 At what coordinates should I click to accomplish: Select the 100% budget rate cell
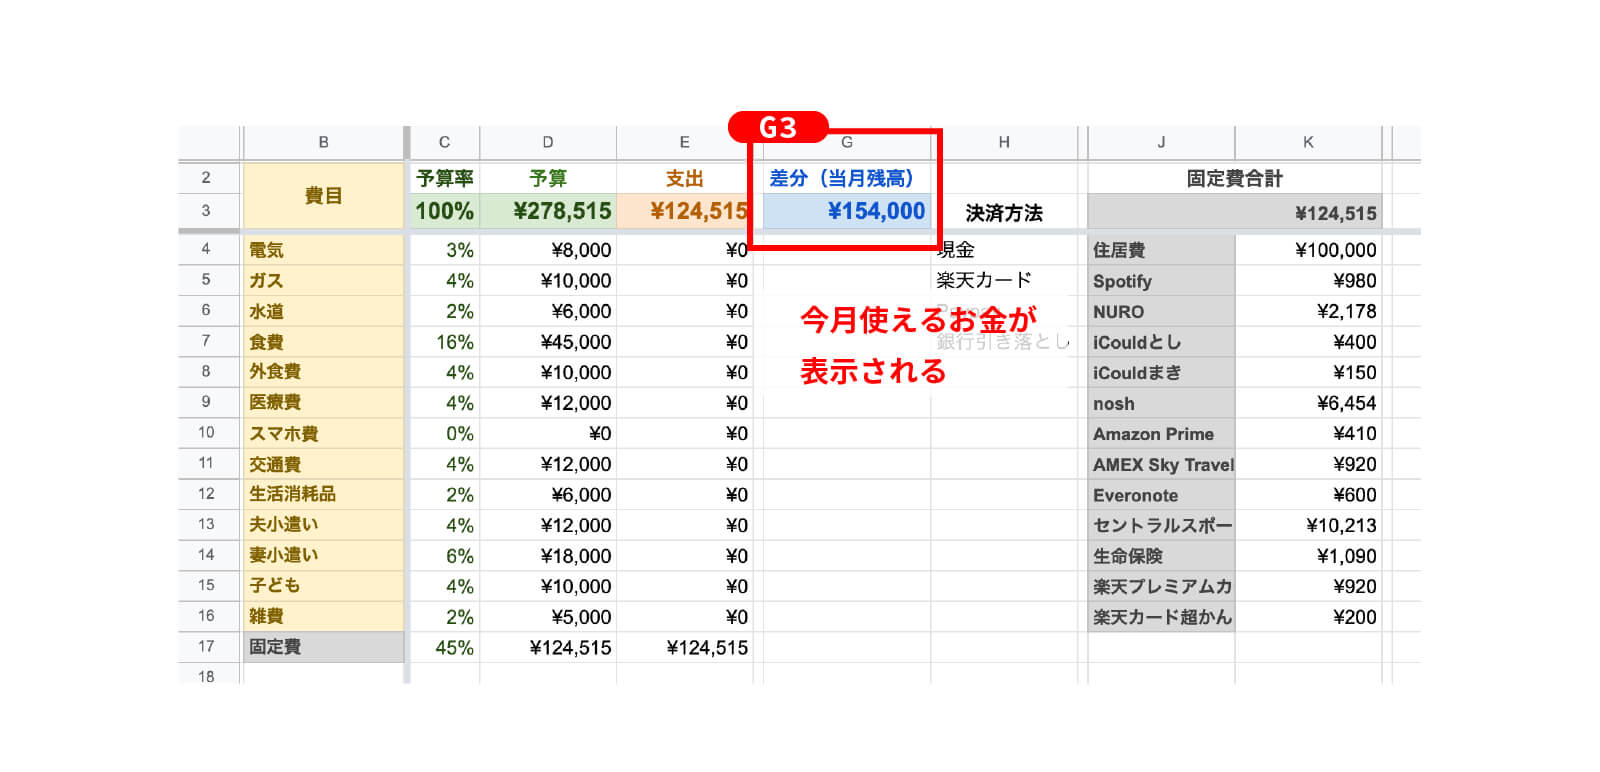[445, 211]
